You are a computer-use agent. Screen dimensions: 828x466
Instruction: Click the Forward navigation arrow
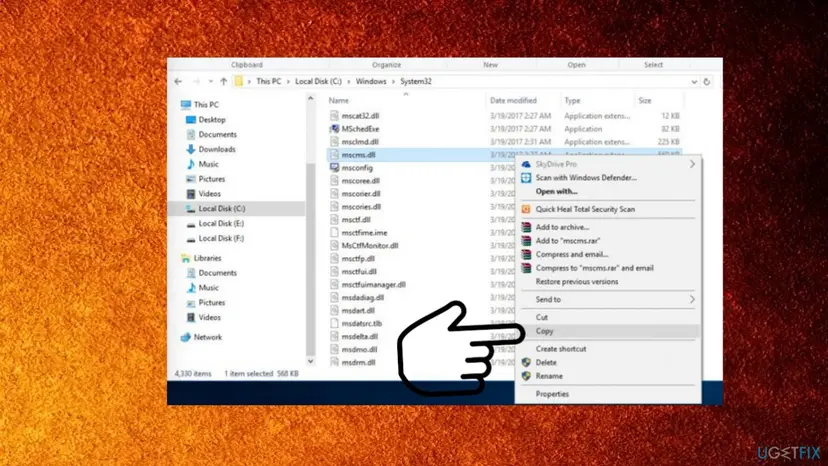click(x=196, y=81)
